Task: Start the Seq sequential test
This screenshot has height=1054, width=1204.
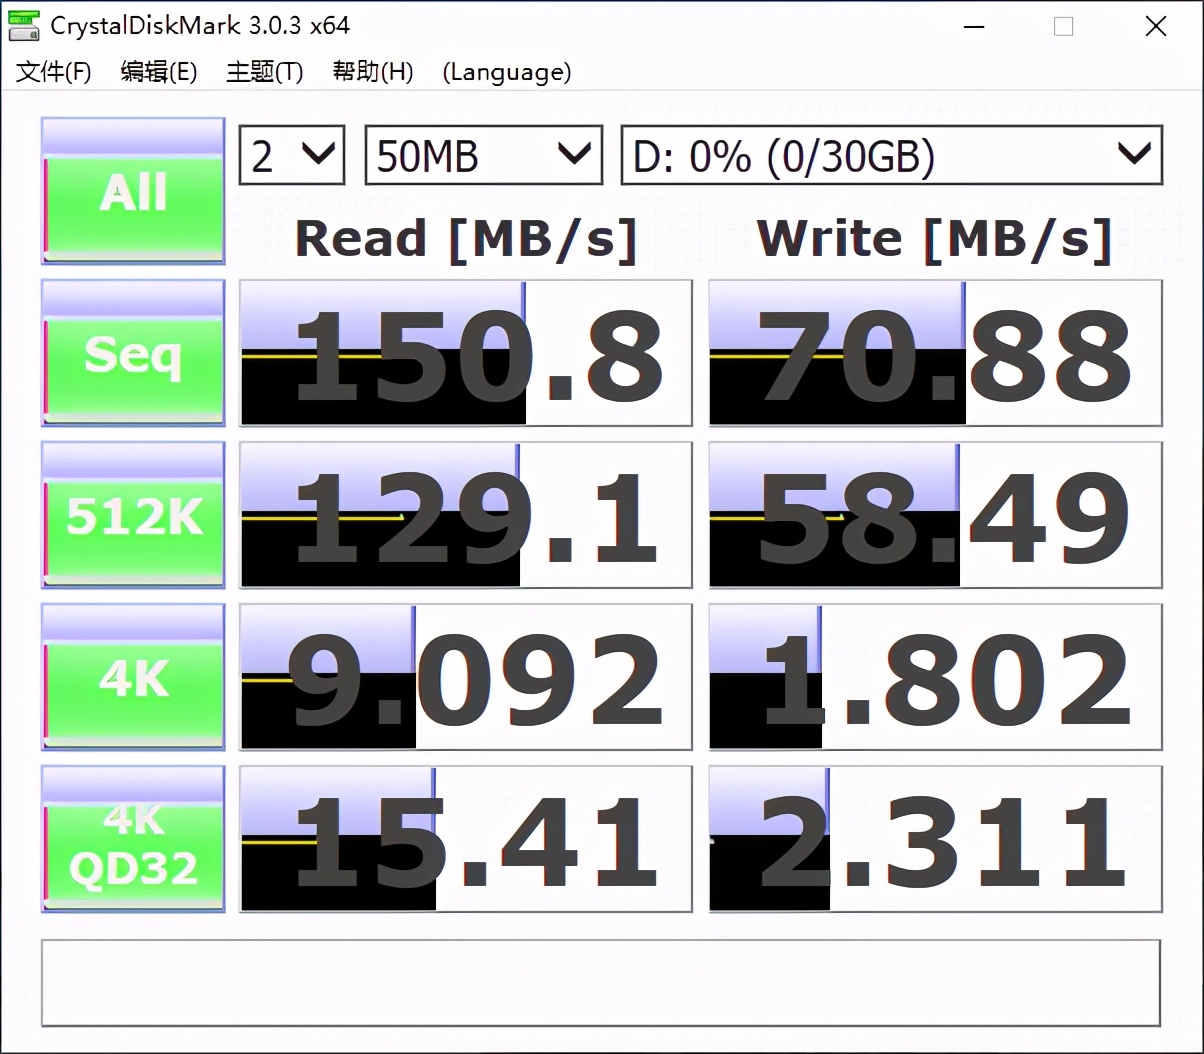Action: [133, 353]
